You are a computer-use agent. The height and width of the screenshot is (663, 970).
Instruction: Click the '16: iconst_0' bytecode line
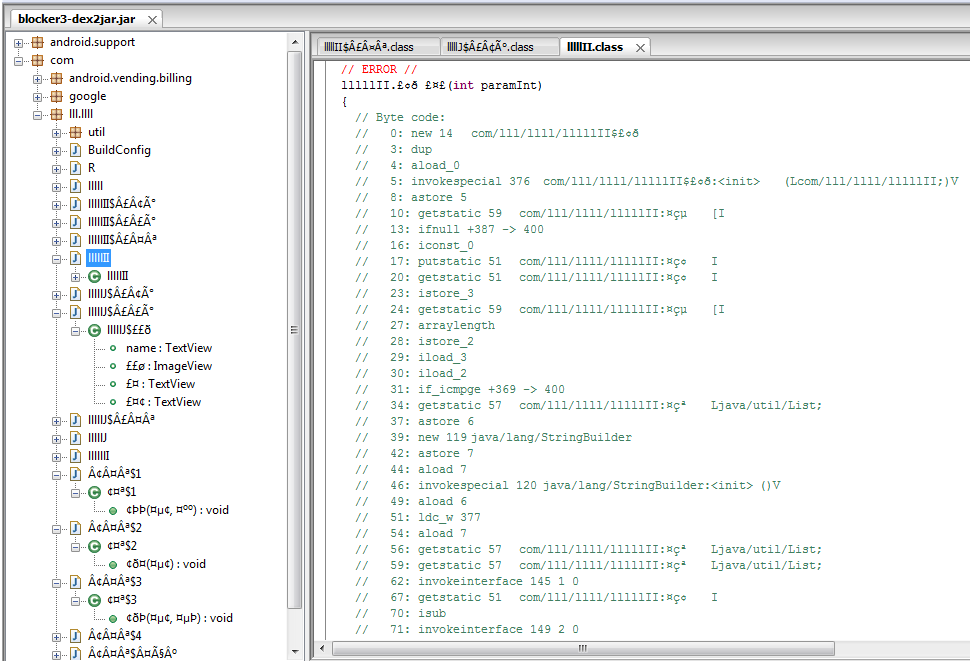point(414,246)
